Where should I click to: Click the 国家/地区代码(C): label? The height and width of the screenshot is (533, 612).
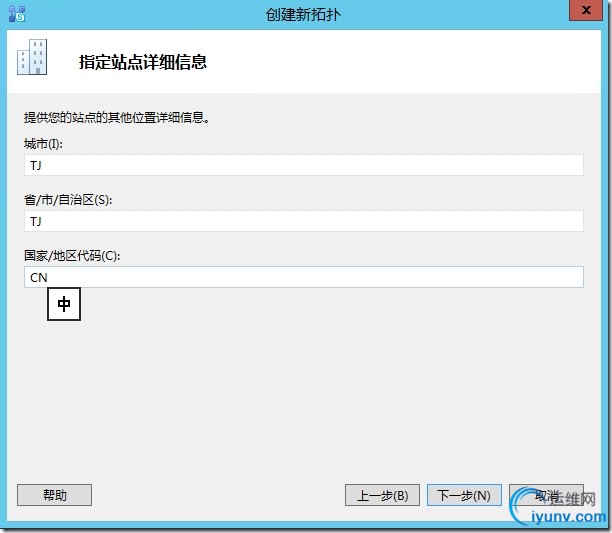(72, 256)
